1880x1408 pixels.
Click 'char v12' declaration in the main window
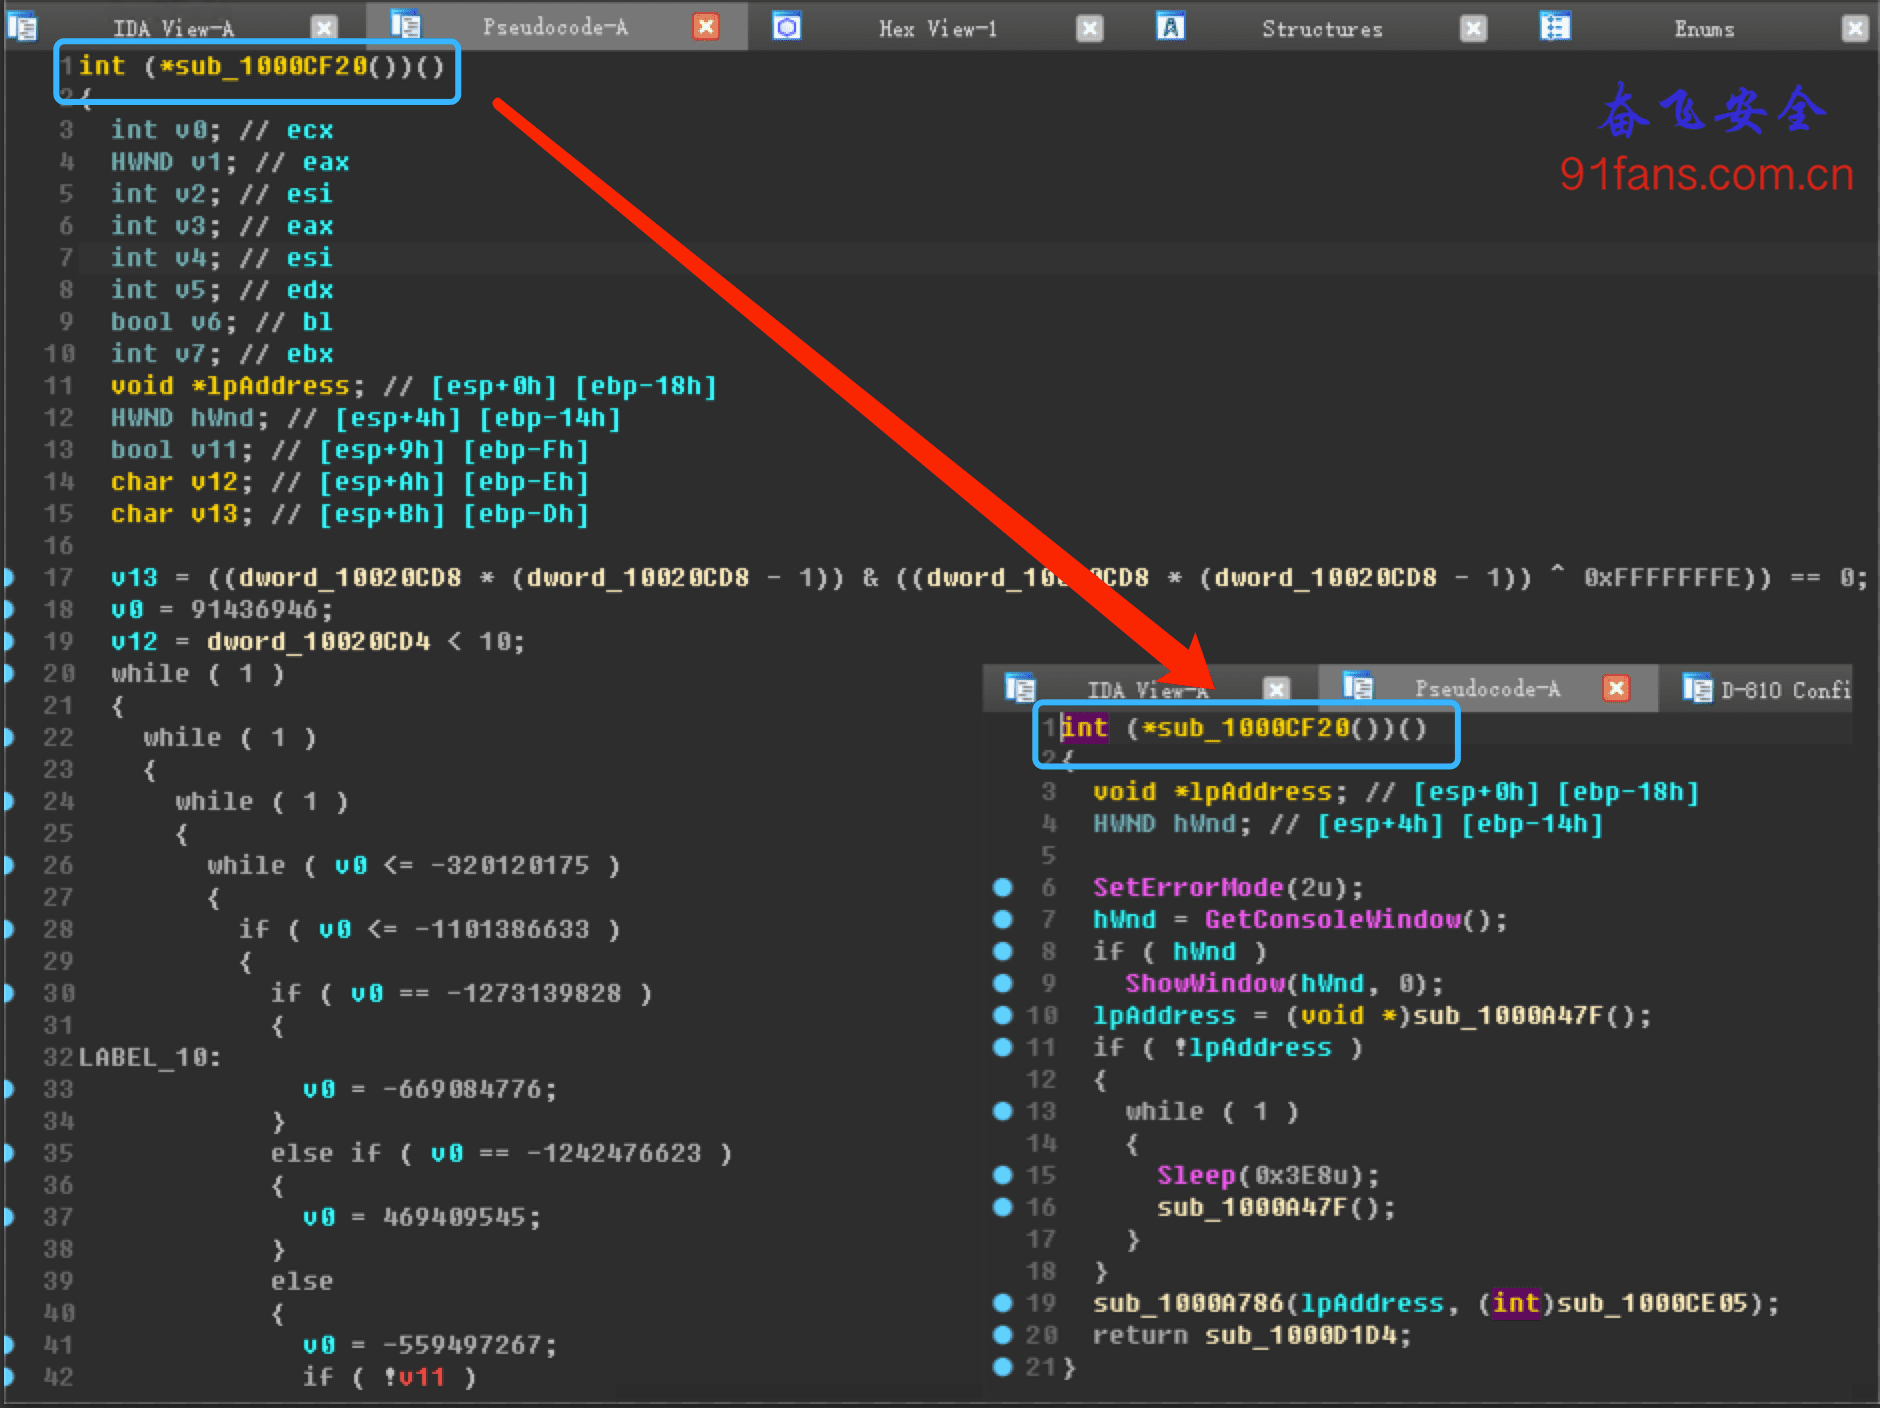click(349, 482)
